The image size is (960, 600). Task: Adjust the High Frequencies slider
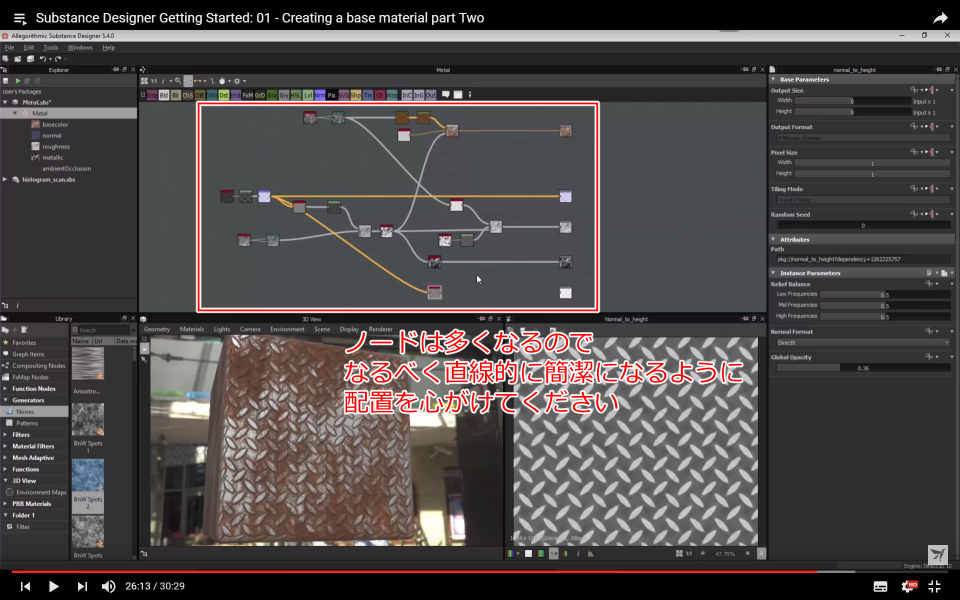[x=885, y=317]
